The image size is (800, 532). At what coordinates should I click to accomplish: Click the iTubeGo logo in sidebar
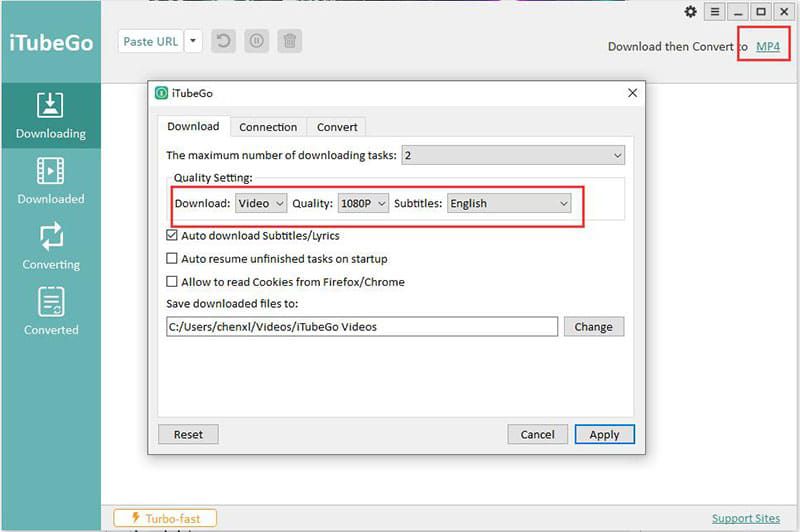tap(51, 43)
